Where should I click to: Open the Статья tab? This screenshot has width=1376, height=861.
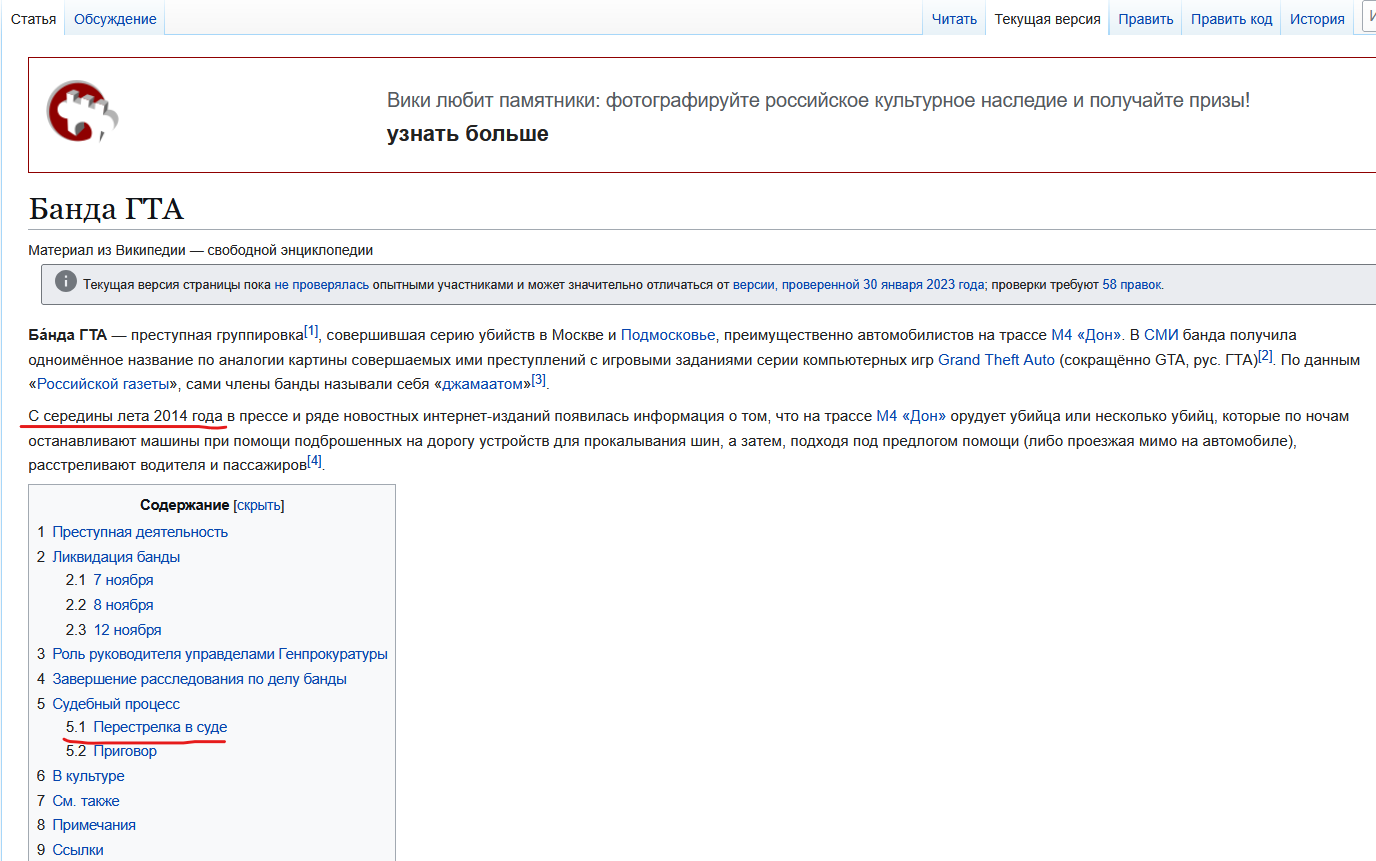point(33,19)
